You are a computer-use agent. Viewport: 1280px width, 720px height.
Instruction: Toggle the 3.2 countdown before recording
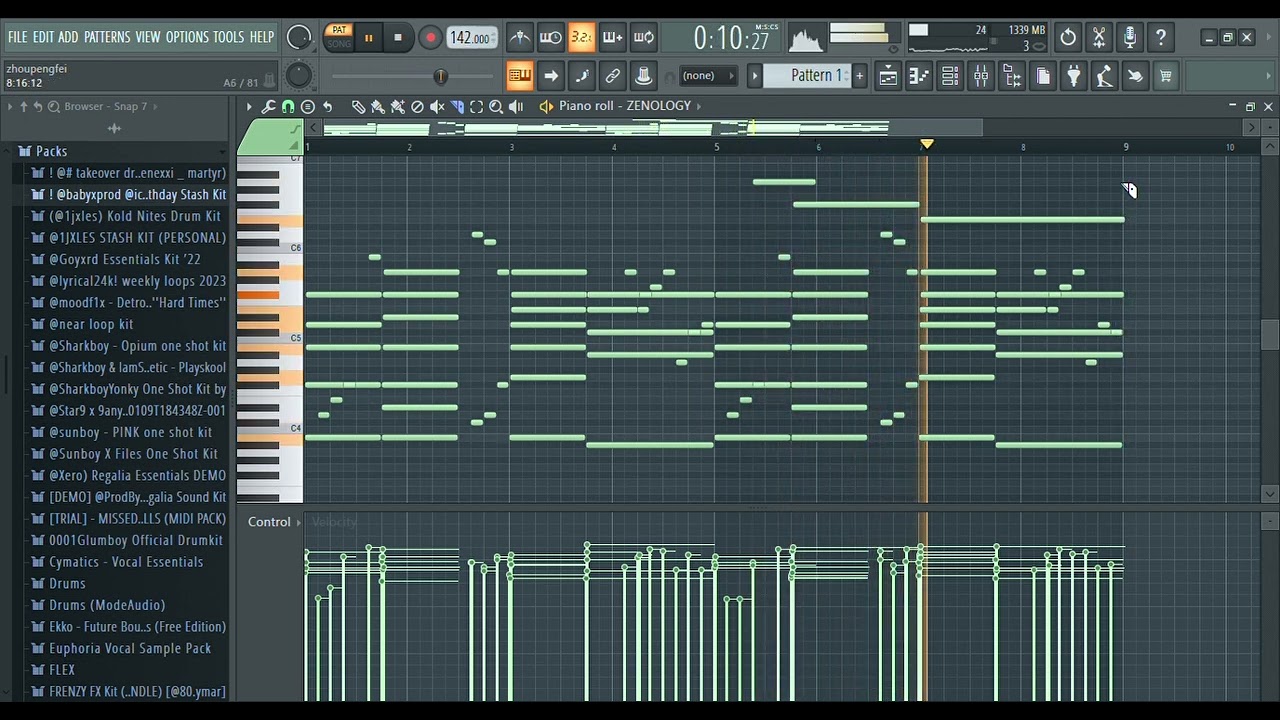(x=581, y=38)
